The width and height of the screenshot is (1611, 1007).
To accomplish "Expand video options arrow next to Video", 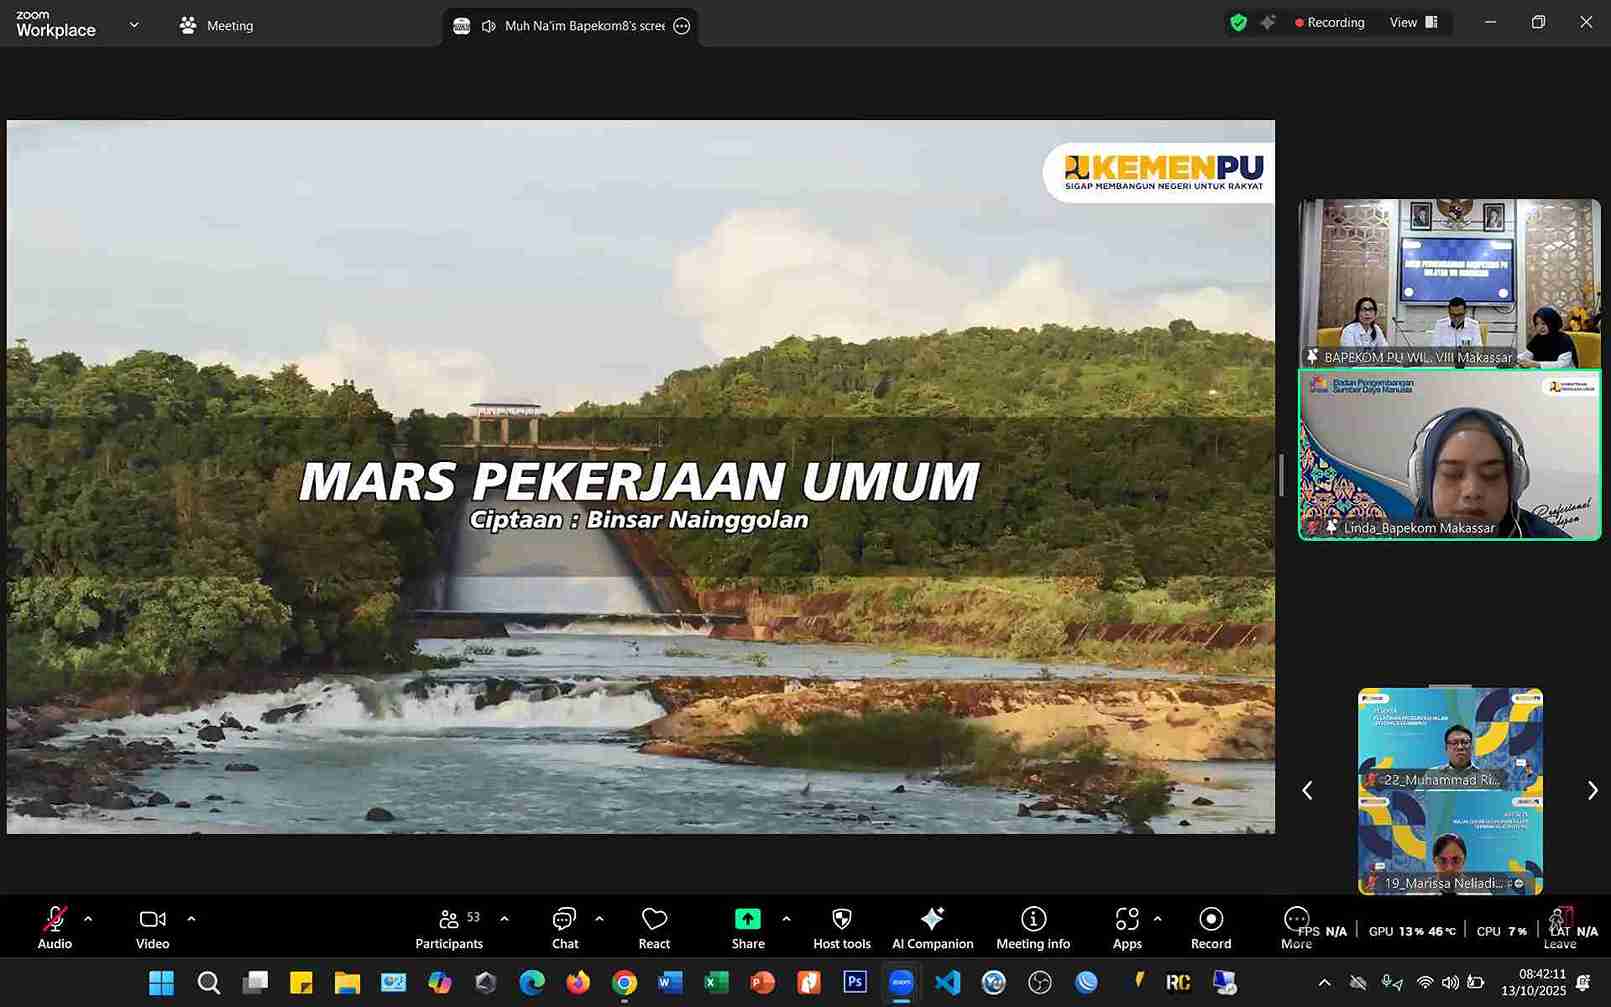I will [x=191, y=919].
